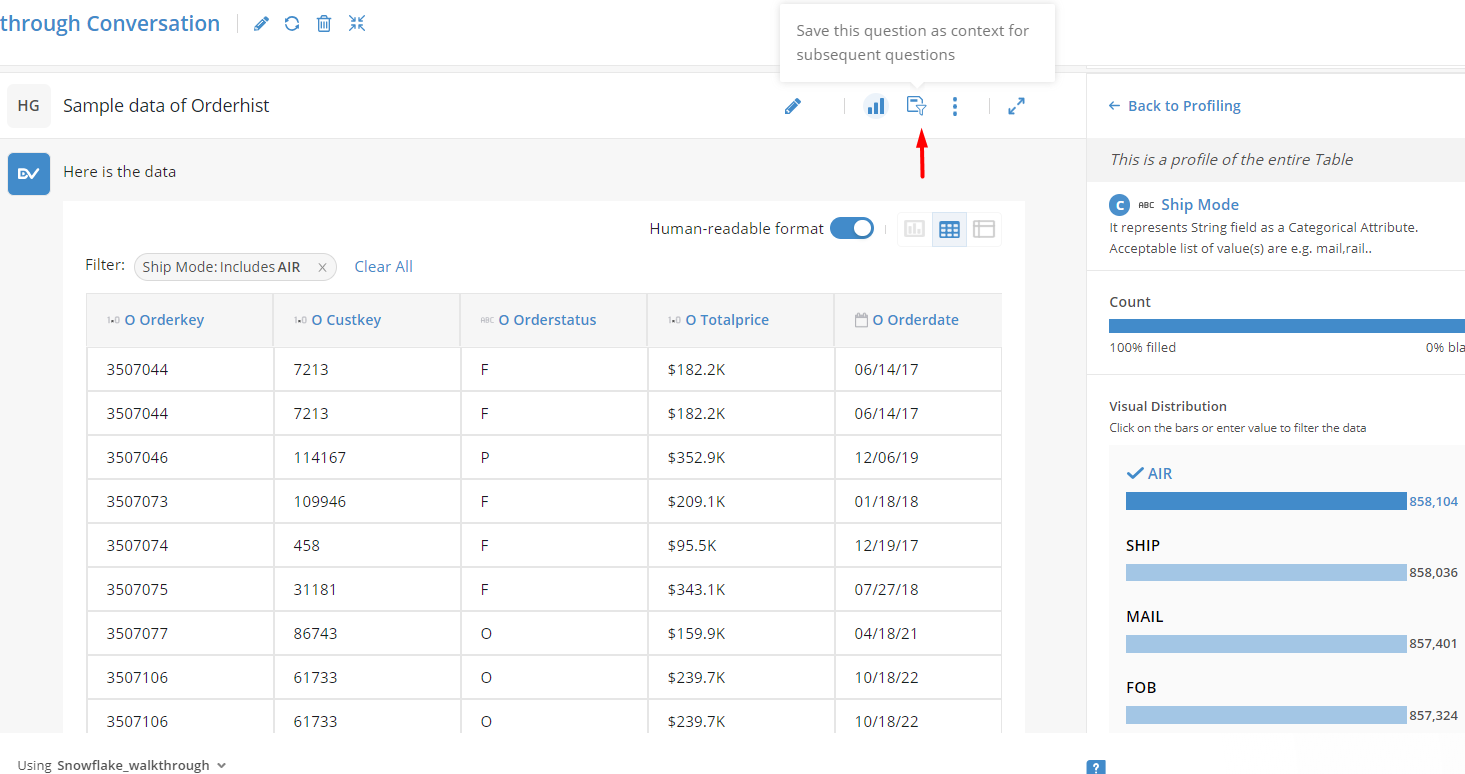Refresh the conversation with the reload icon
Image resolution: width=1465 pixels, height=774 pixels.
[292, 24]
